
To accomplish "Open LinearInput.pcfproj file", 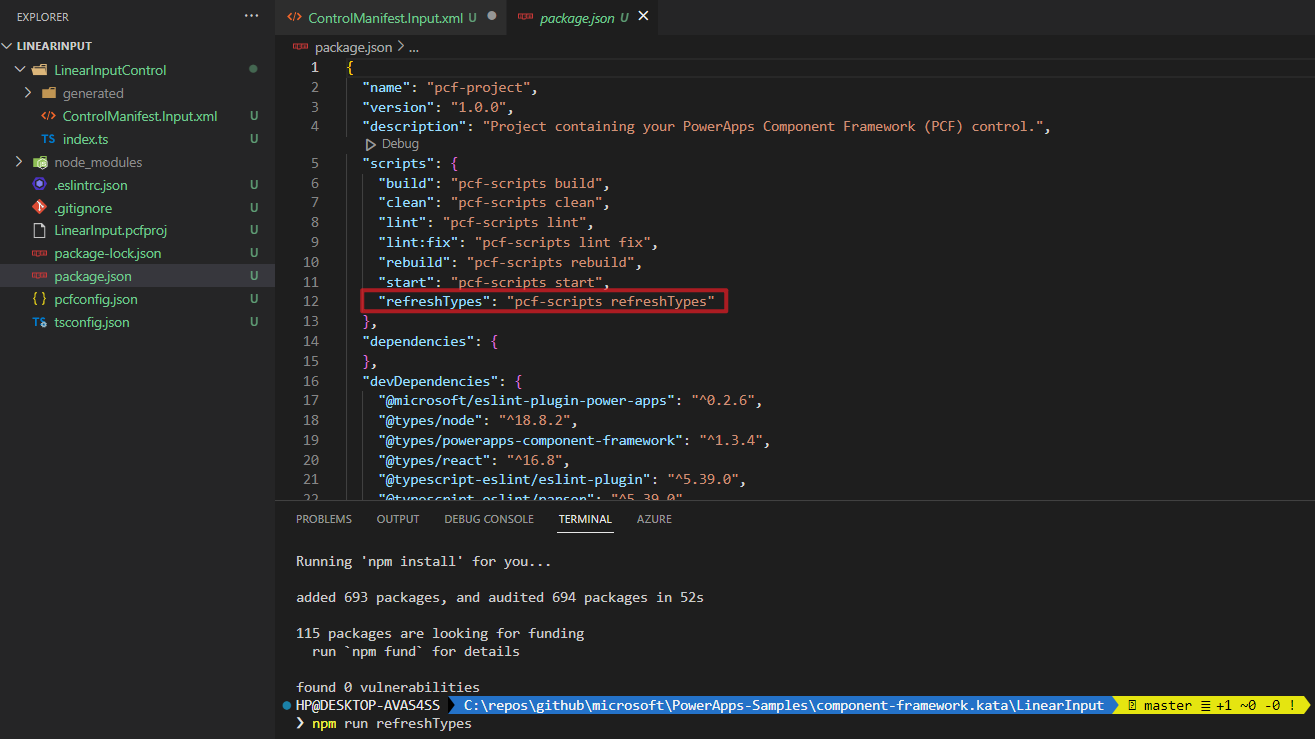I will (x=110, y=231).
